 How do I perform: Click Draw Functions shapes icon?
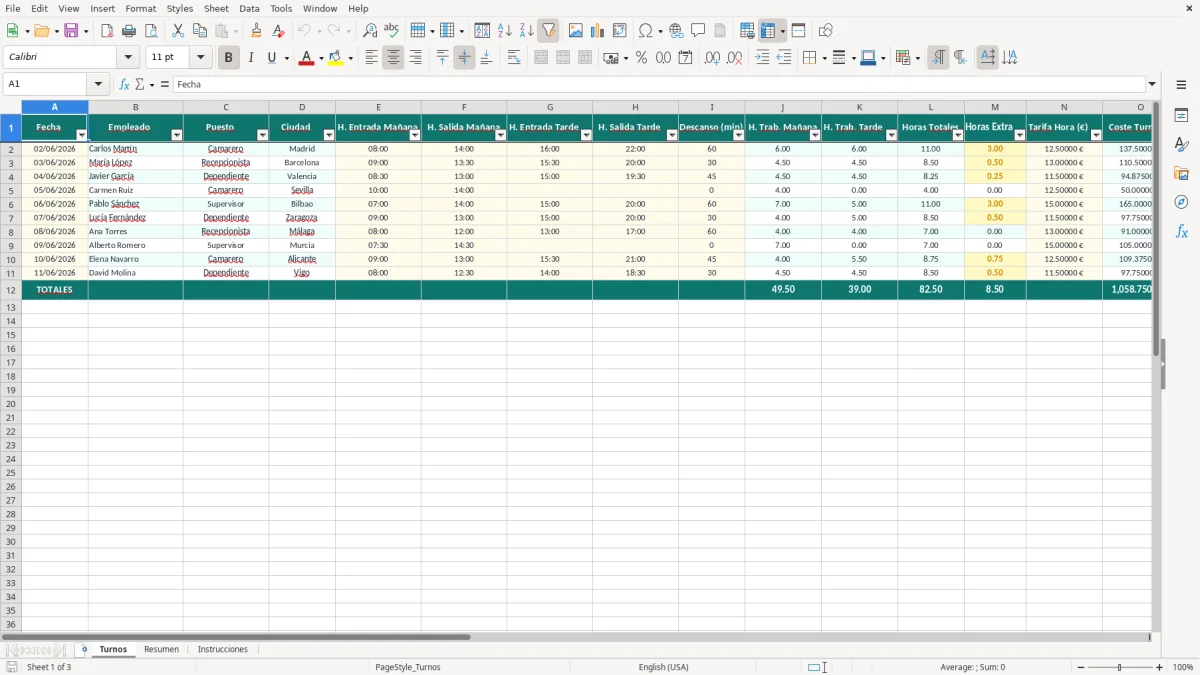point(825,31)
